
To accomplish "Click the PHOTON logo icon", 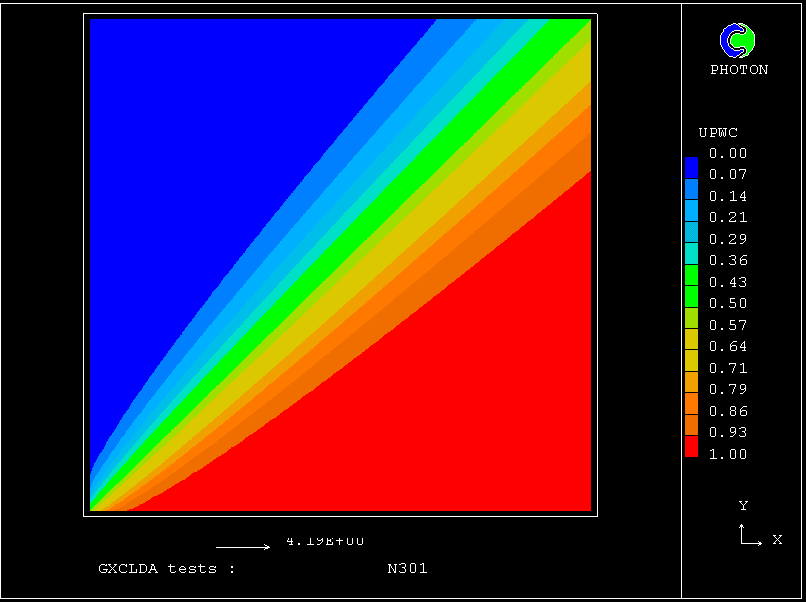I will (x=738, y=40).
